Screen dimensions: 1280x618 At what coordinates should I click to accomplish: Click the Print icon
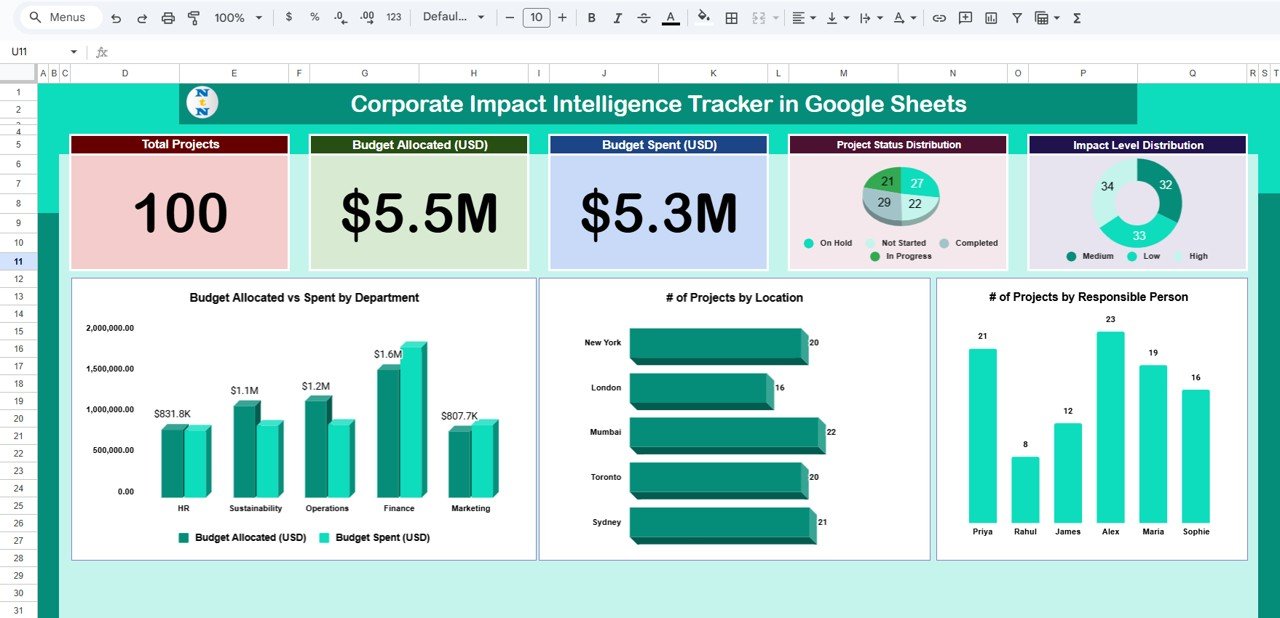[x=168, y=18]
